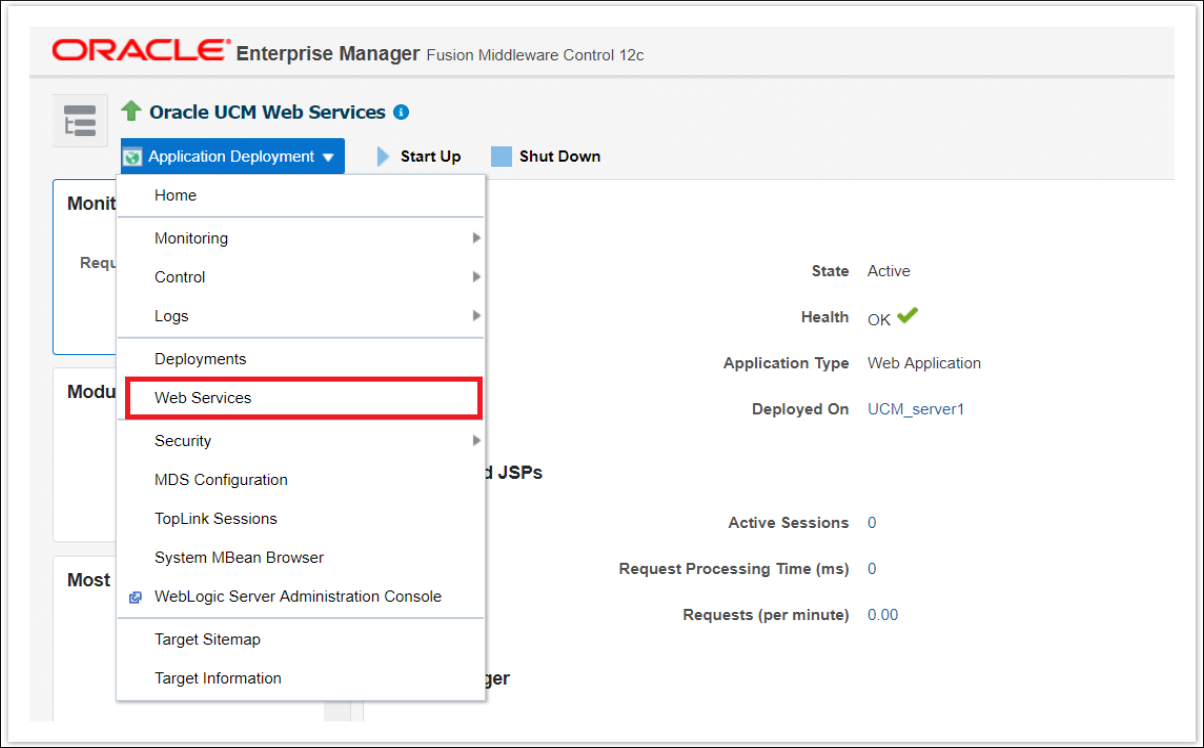The width and height of the screenshot is (1204, 748).
Task: Click the Request Processing Time value 0
Action: coord(872,569)
